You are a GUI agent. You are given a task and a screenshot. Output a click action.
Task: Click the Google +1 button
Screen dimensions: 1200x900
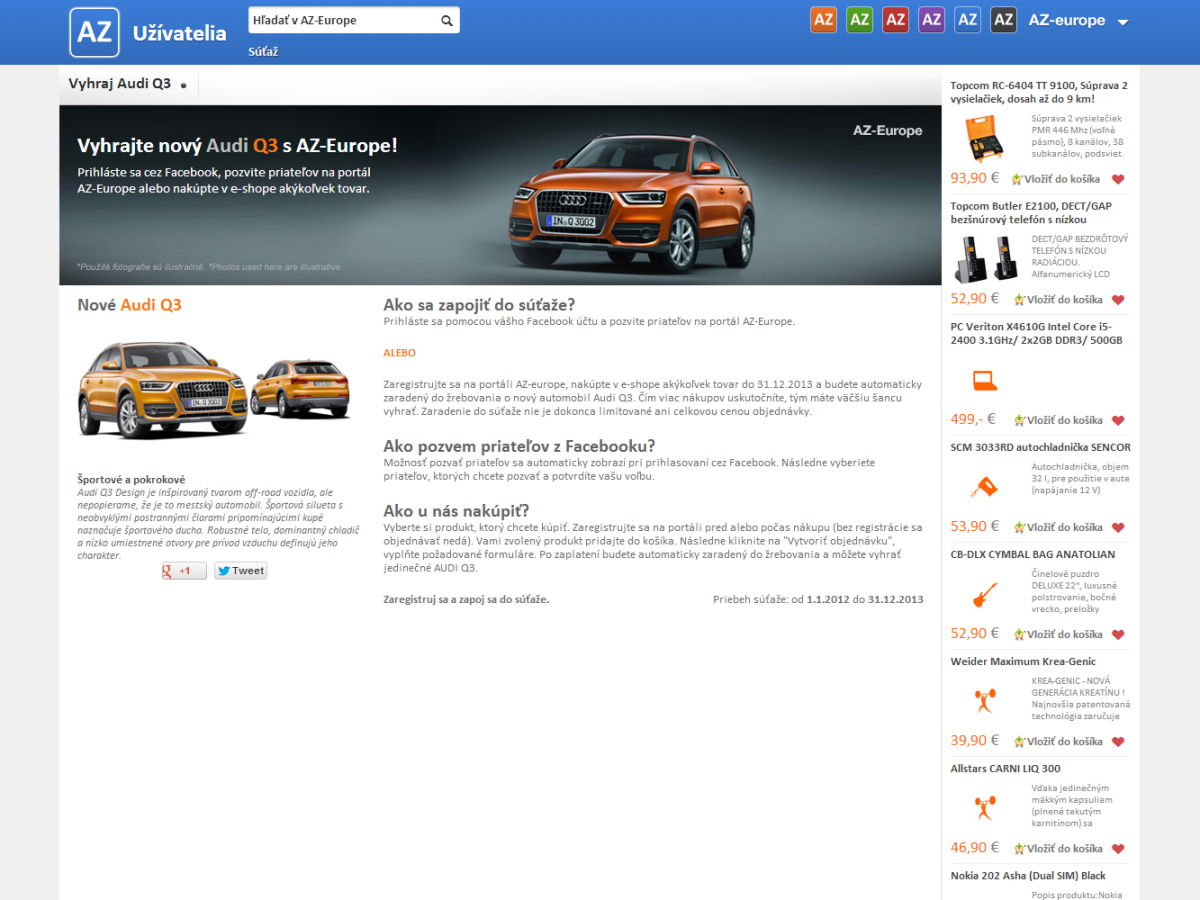pyautogui.click(x=184, y=571)
